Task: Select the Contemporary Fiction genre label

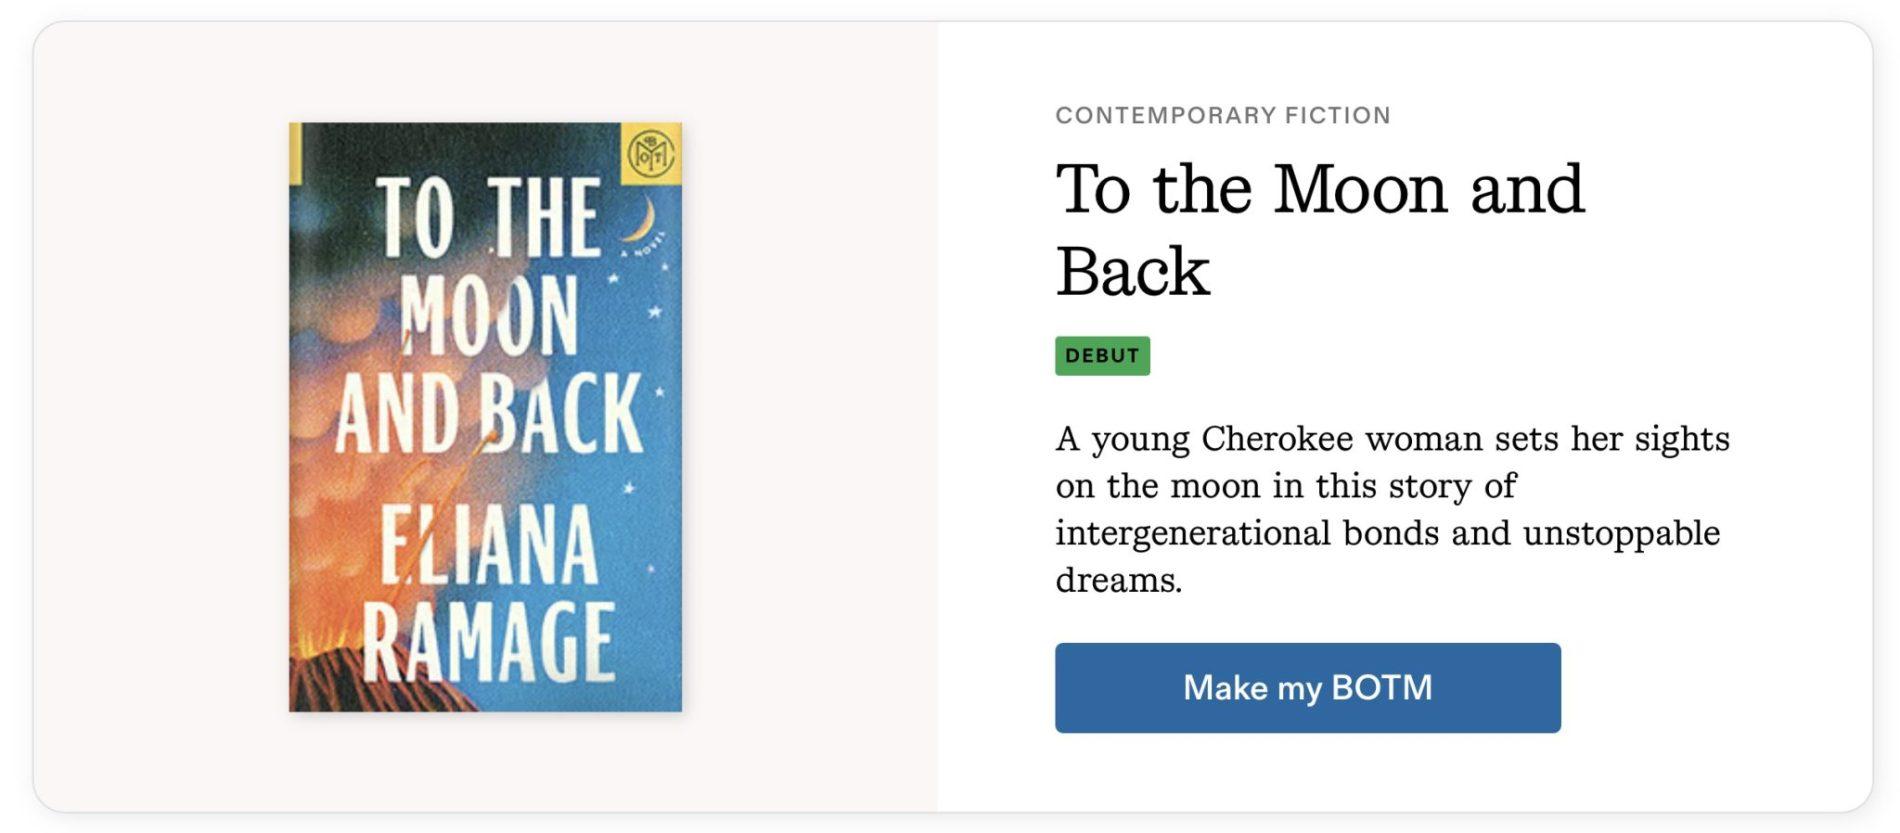Action: click(x=1222, y=115)
